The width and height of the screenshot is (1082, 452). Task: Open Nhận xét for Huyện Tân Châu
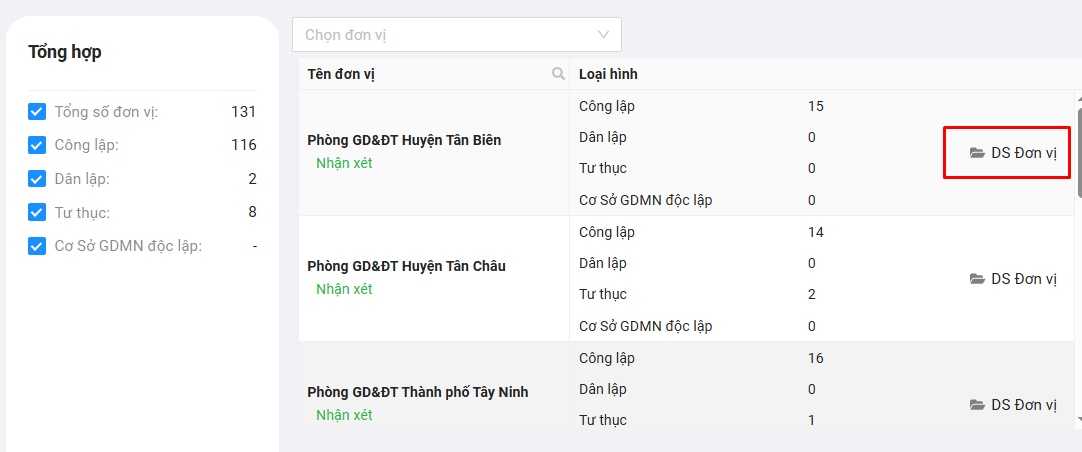(344, 289)
